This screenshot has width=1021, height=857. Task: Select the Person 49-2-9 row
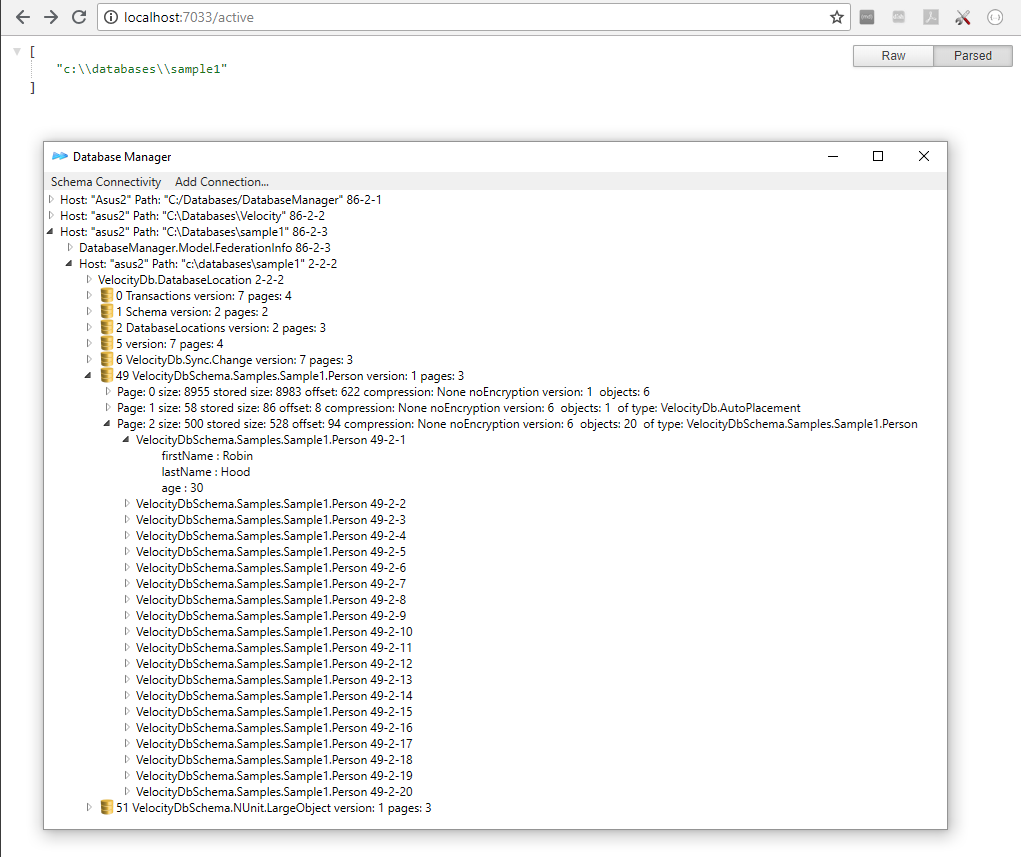[271, 615]
